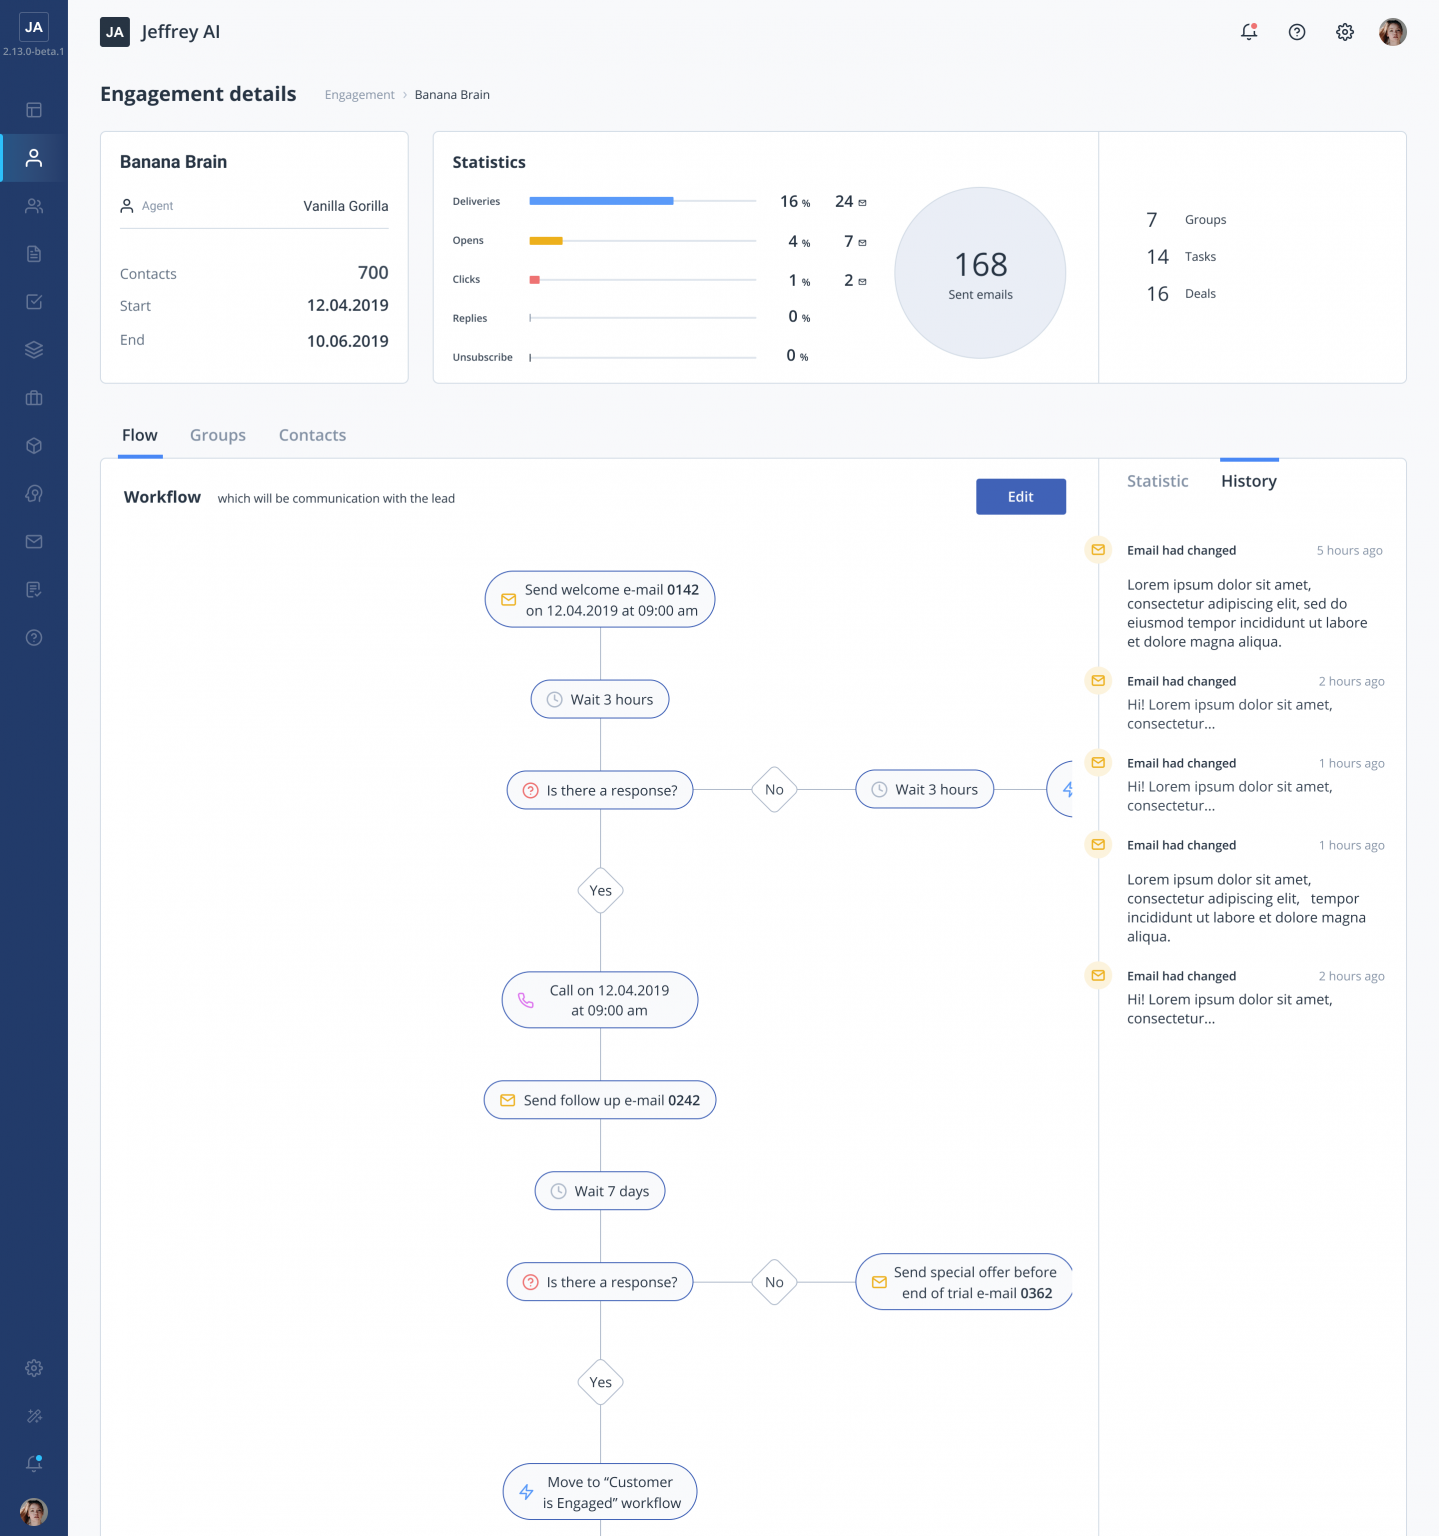Image resolution: width=1439 pixels, height=1536 pixels.
Task: Open settings gear in top header
Action: pos(1345,32)
